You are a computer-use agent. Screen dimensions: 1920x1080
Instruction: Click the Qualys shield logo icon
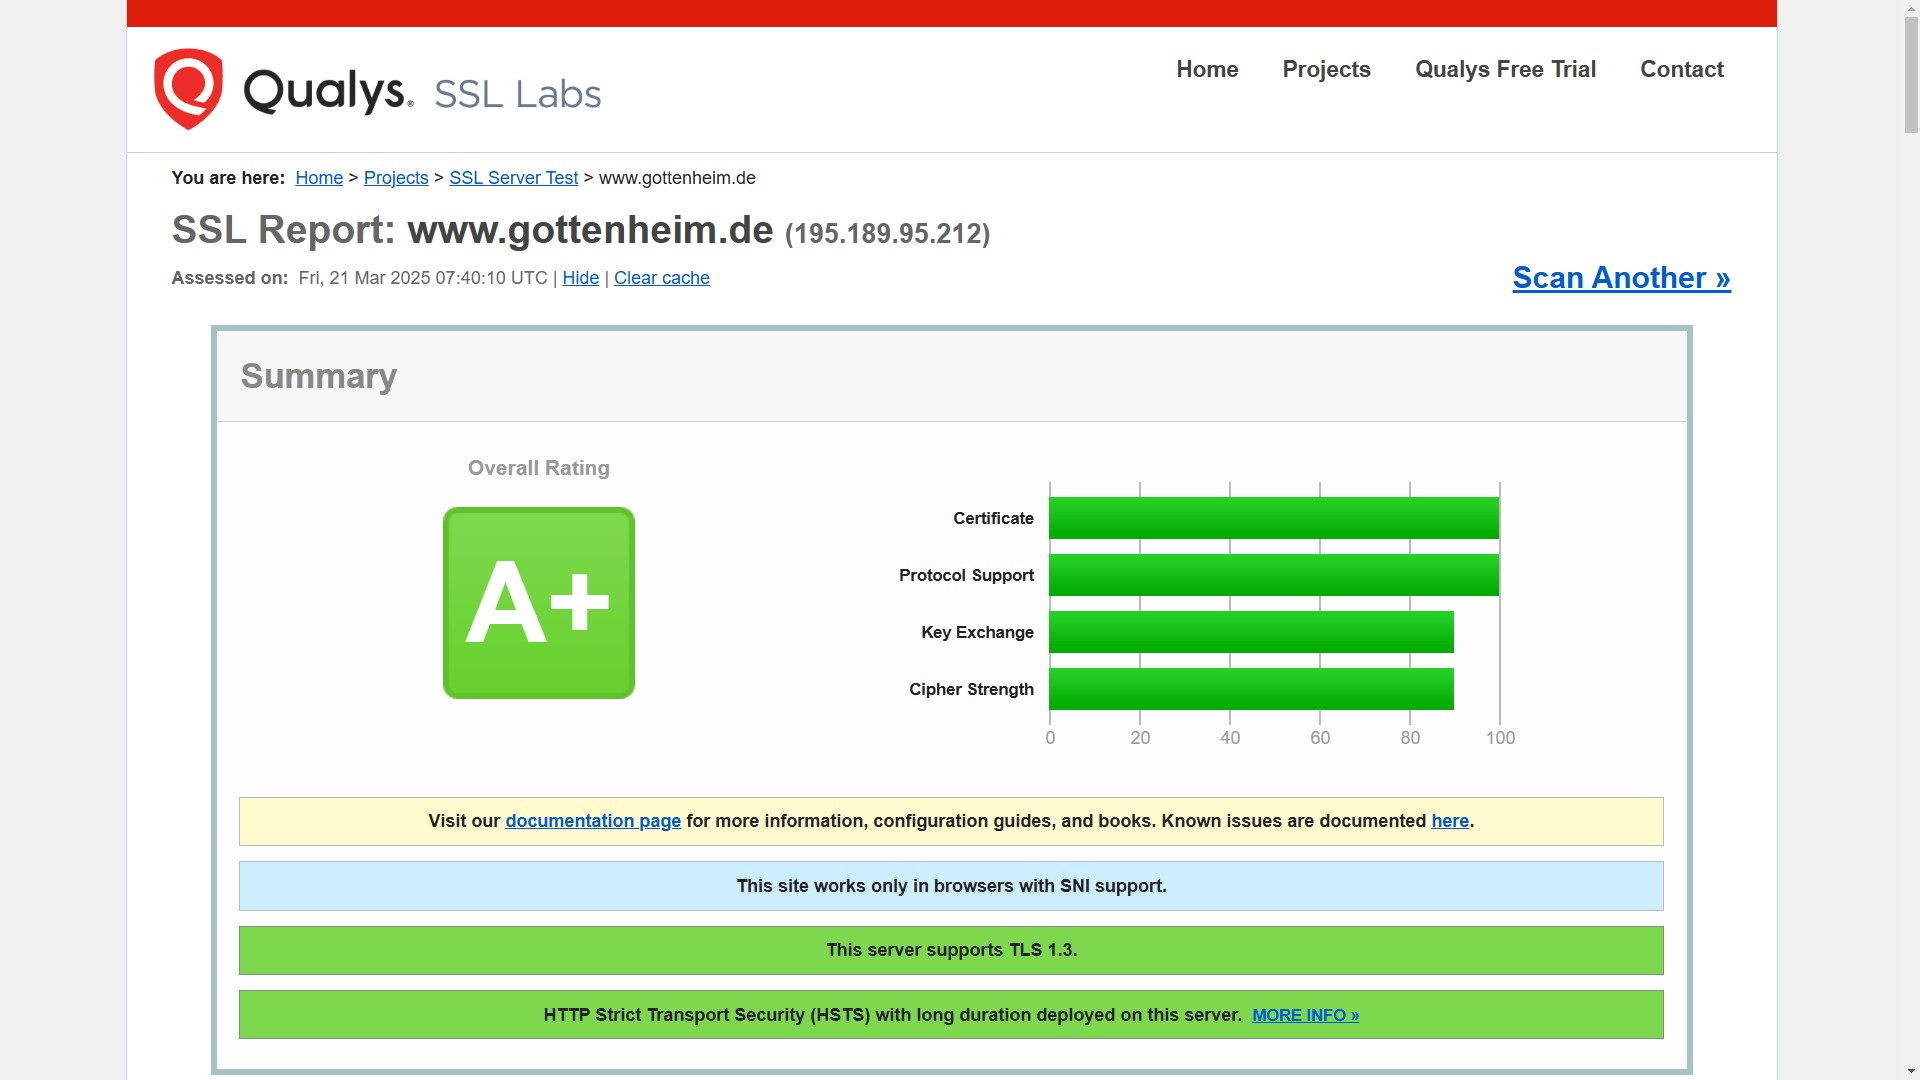coord(188,88)
